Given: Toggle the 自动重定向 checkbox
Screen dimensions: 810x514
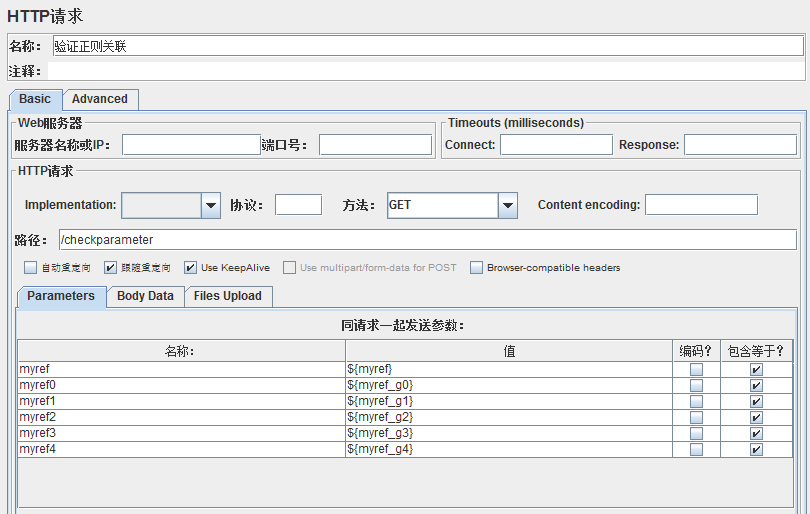Looking at the screenshot, I should click(x=30, y=268).
